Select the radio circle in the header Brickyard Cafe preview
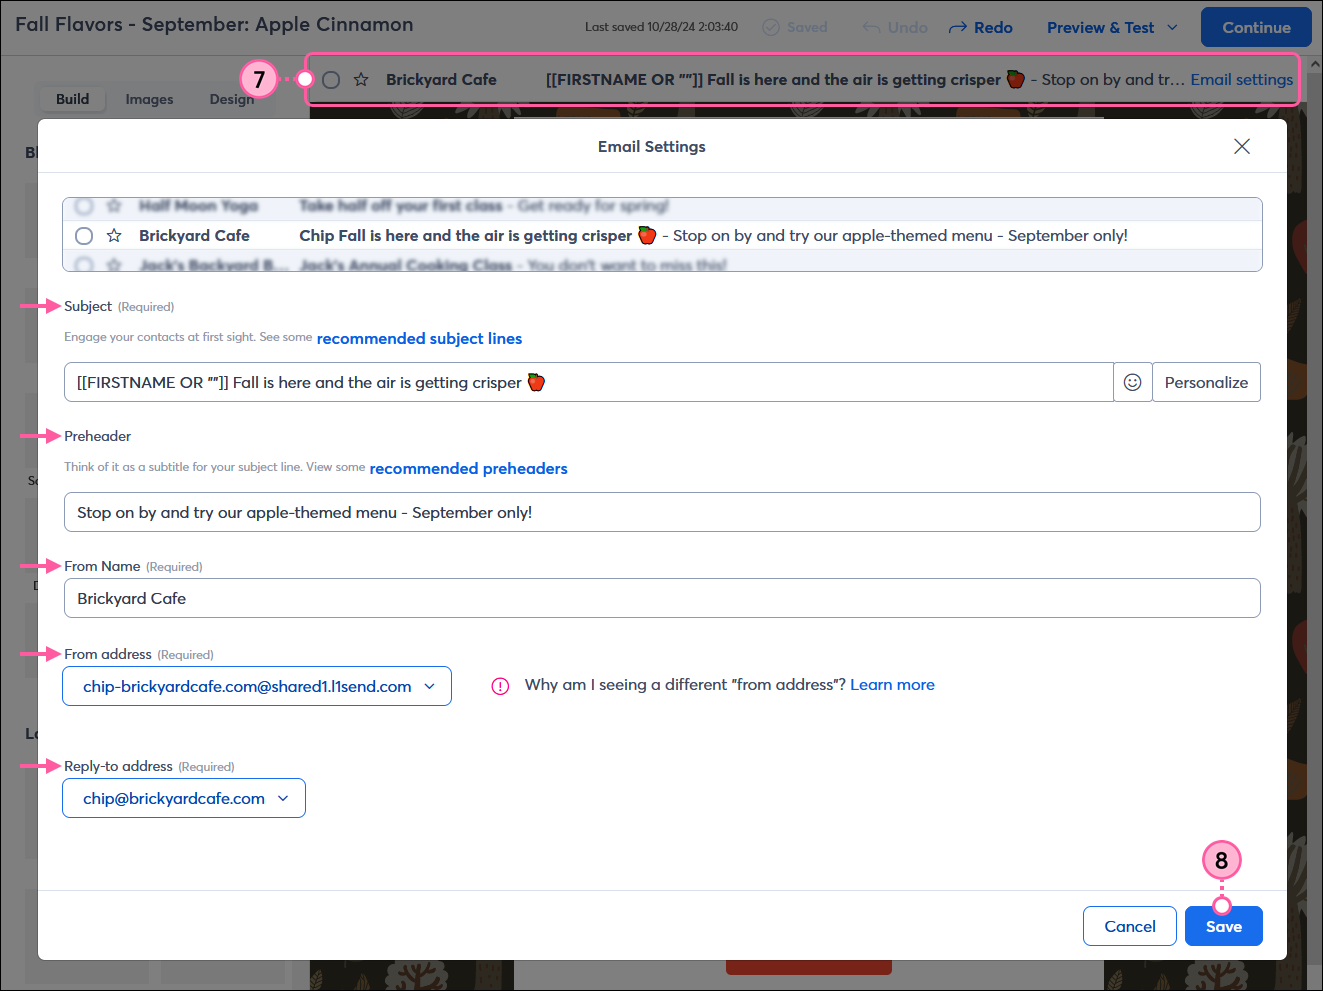The image size is (1323, 991). point(331,79)
